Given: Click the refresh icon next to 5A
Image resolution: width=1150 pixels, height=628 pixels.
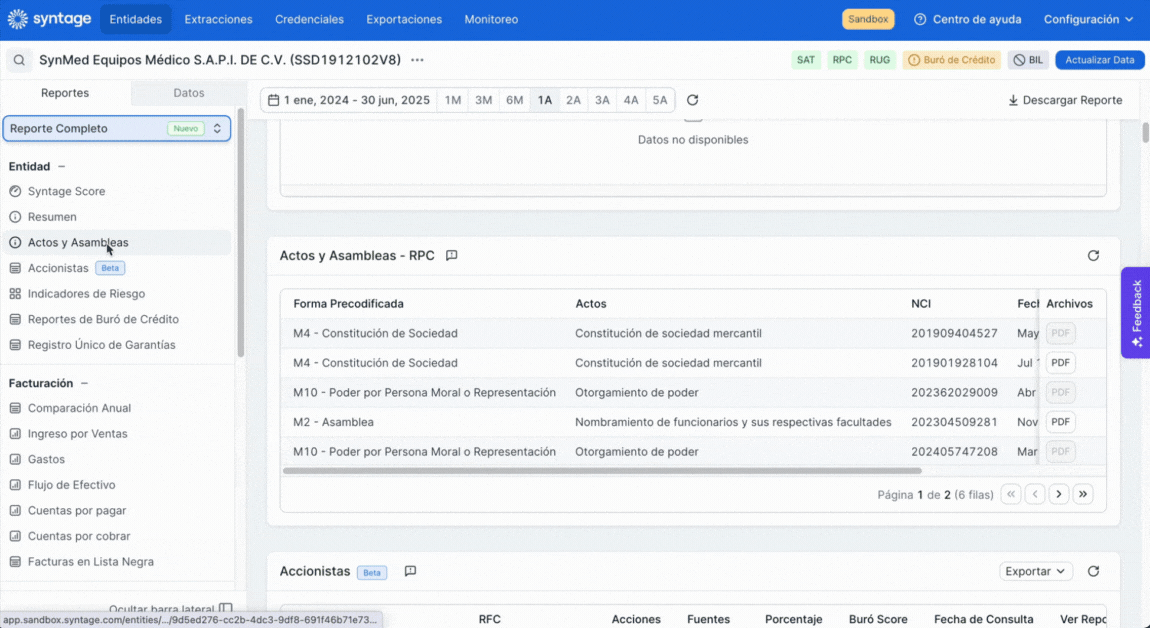Looking at the screenshot, I should click(x=692, y=100).
